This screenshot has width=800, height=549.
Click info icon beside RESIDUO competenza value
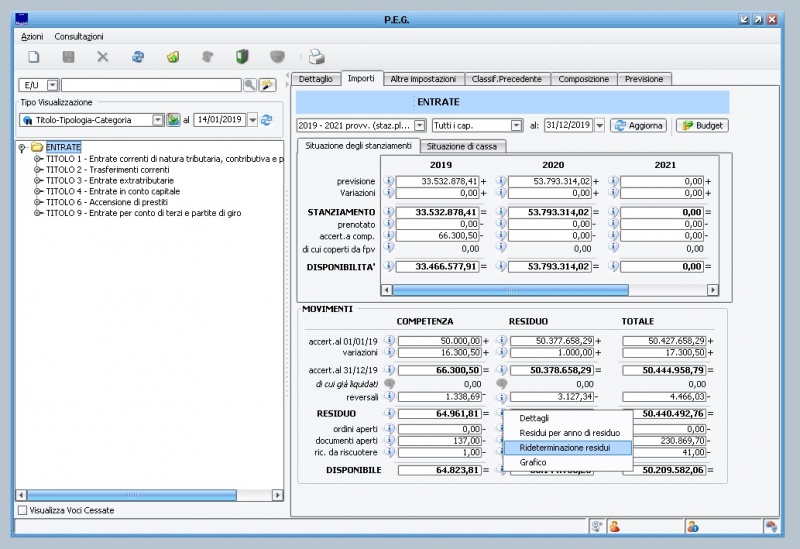click(x=389, y=413)
